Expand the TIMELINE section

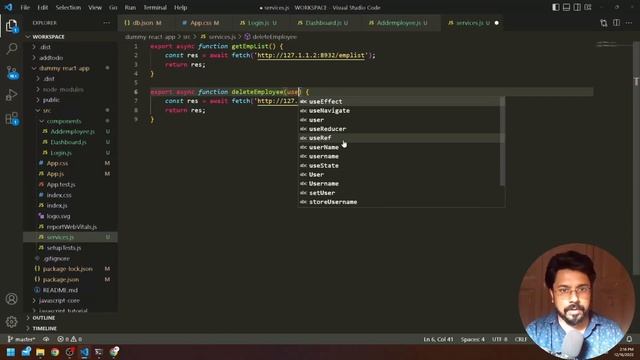click(x=44, y=329)
